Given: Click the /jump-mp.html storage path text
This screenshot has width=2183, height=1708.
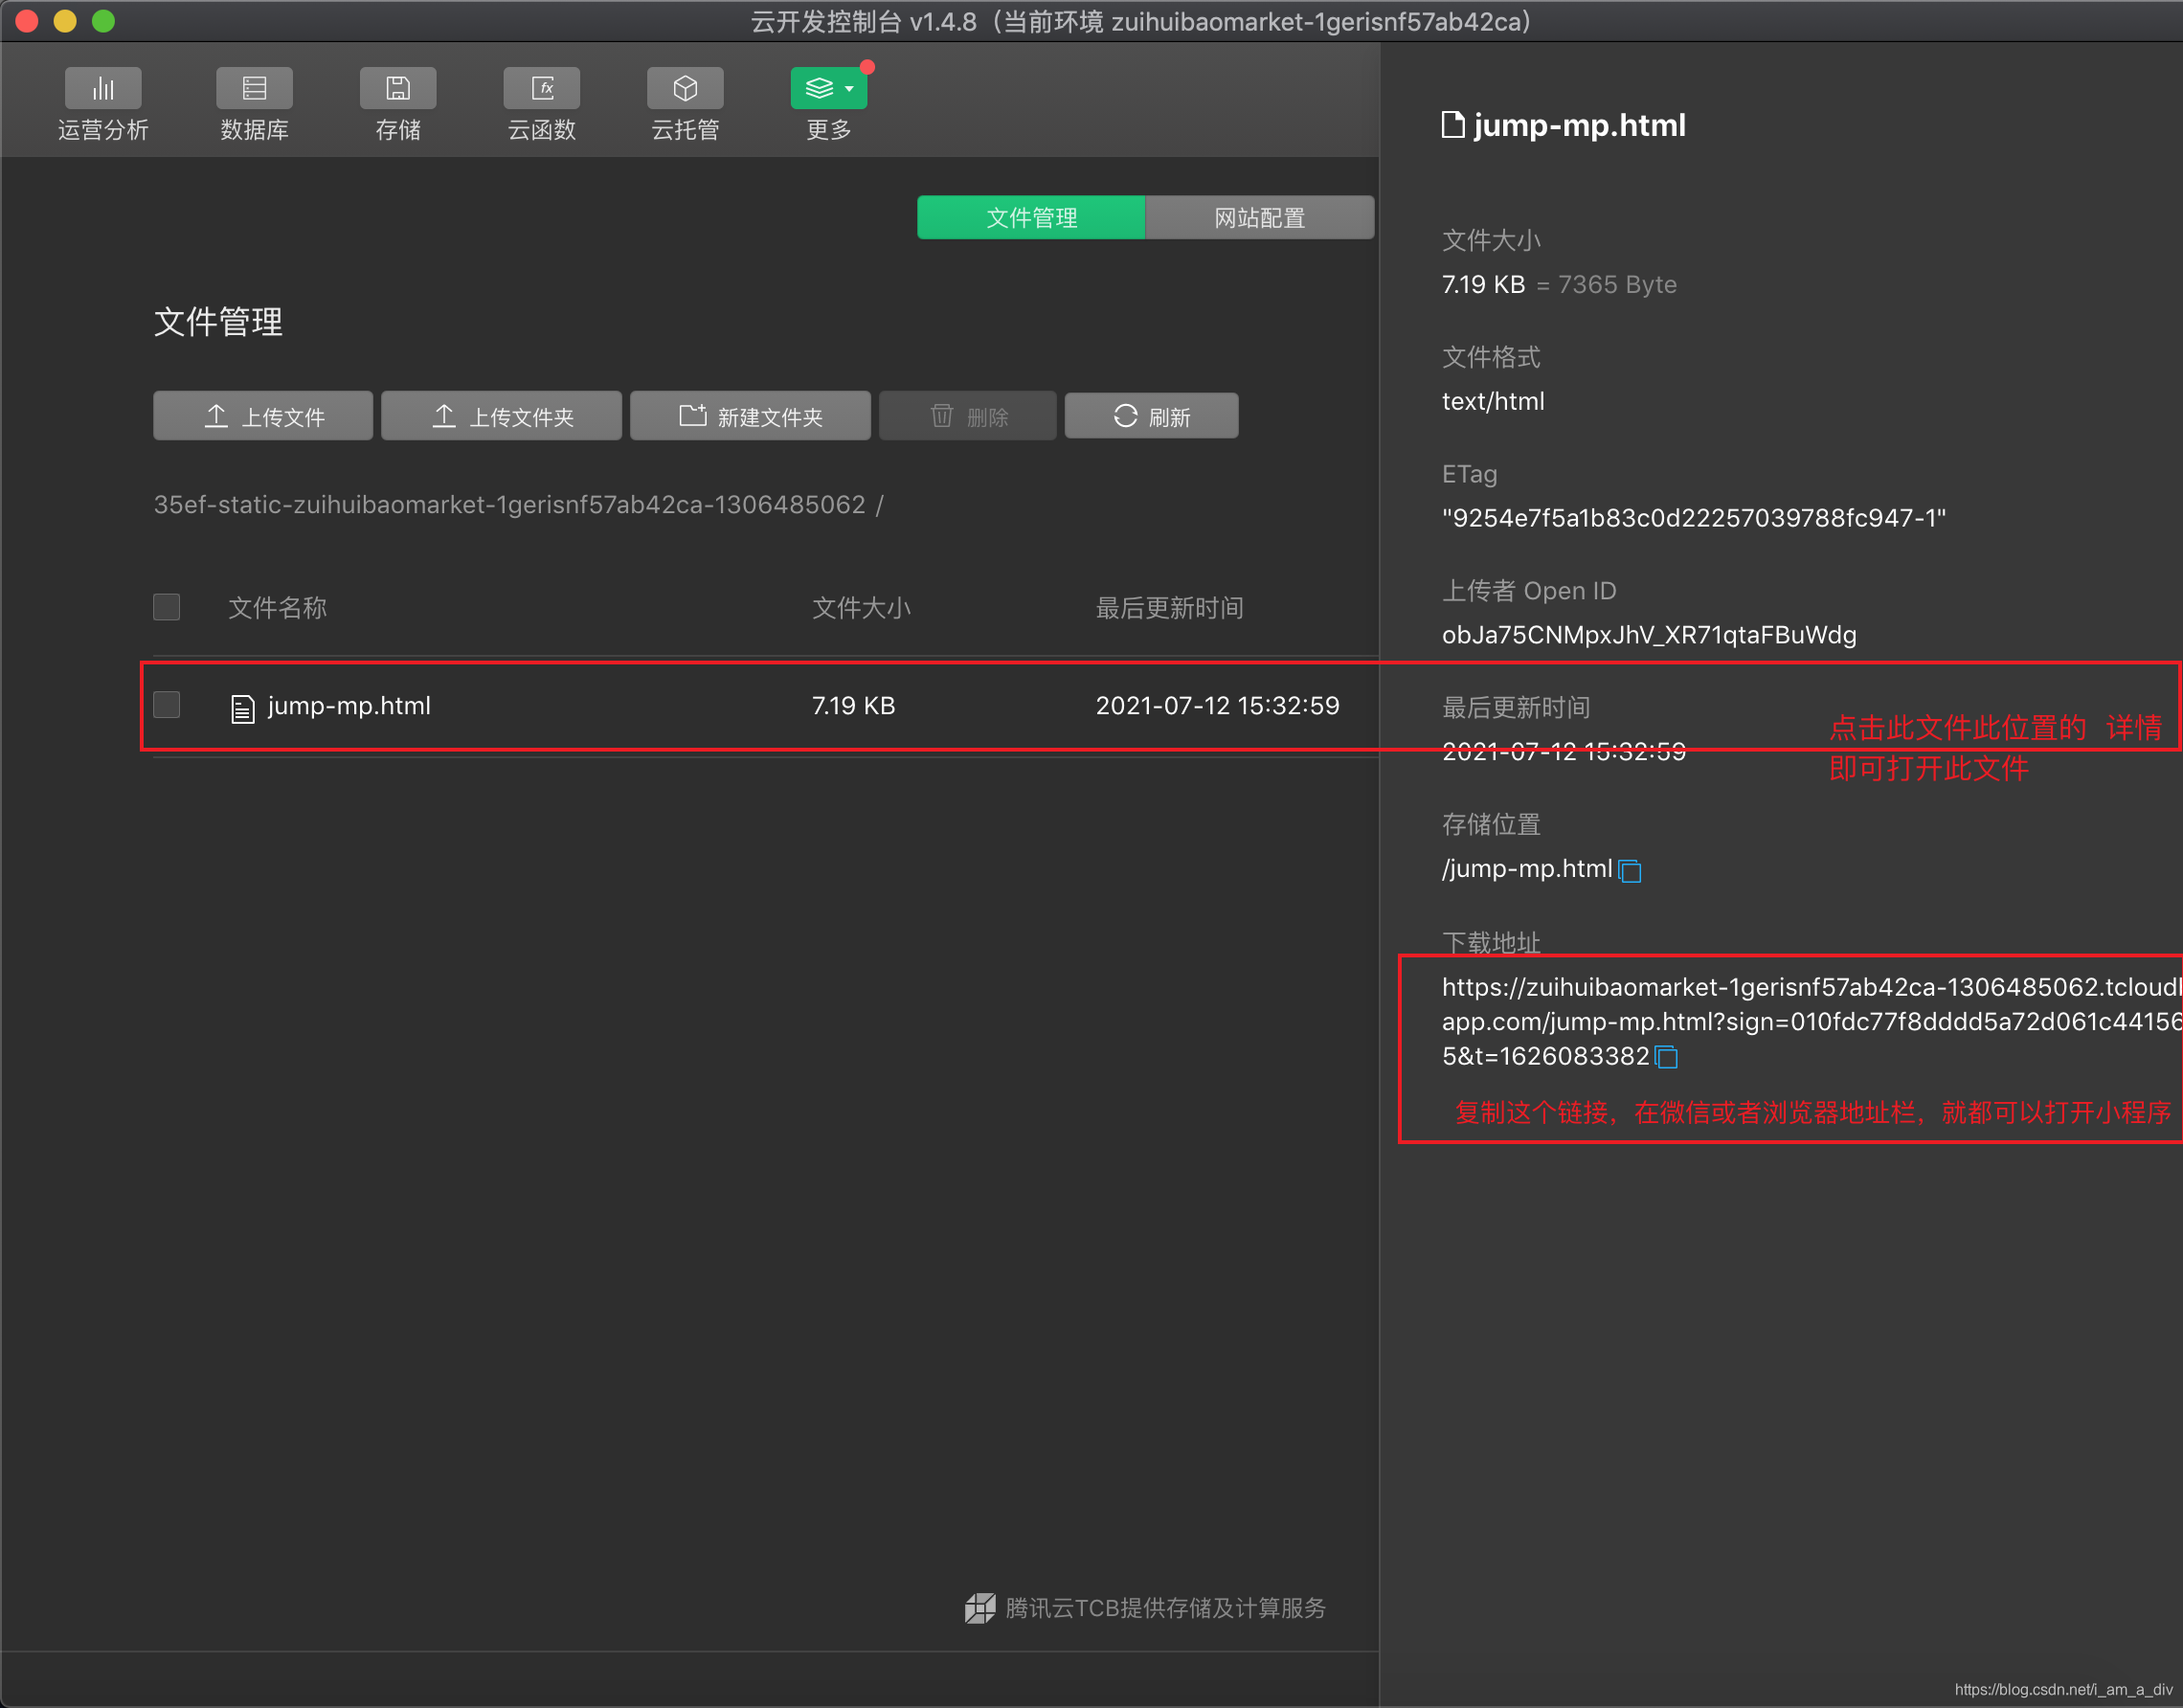Looking at the screenshot, I should tap(1527, 868).
